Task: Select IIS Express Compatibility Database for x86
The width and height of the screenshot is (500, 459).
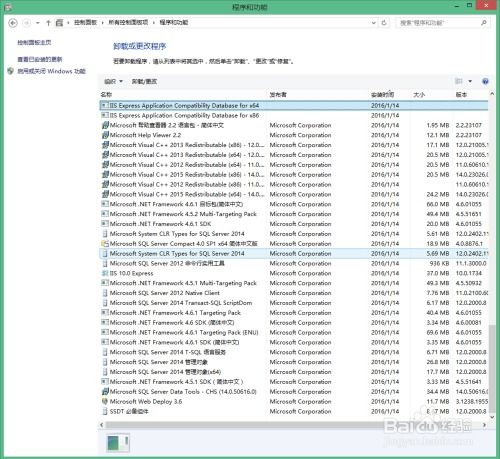Action: coord(294,115)
